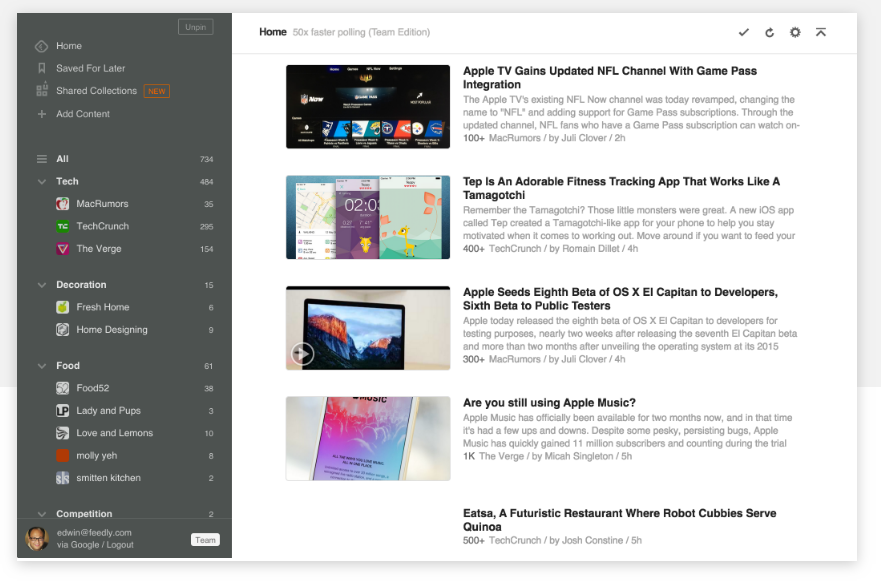Mark all as read with checkmark icon
Image resolution: width=881 pixels, height=581 pixels.
click(744, 33)
